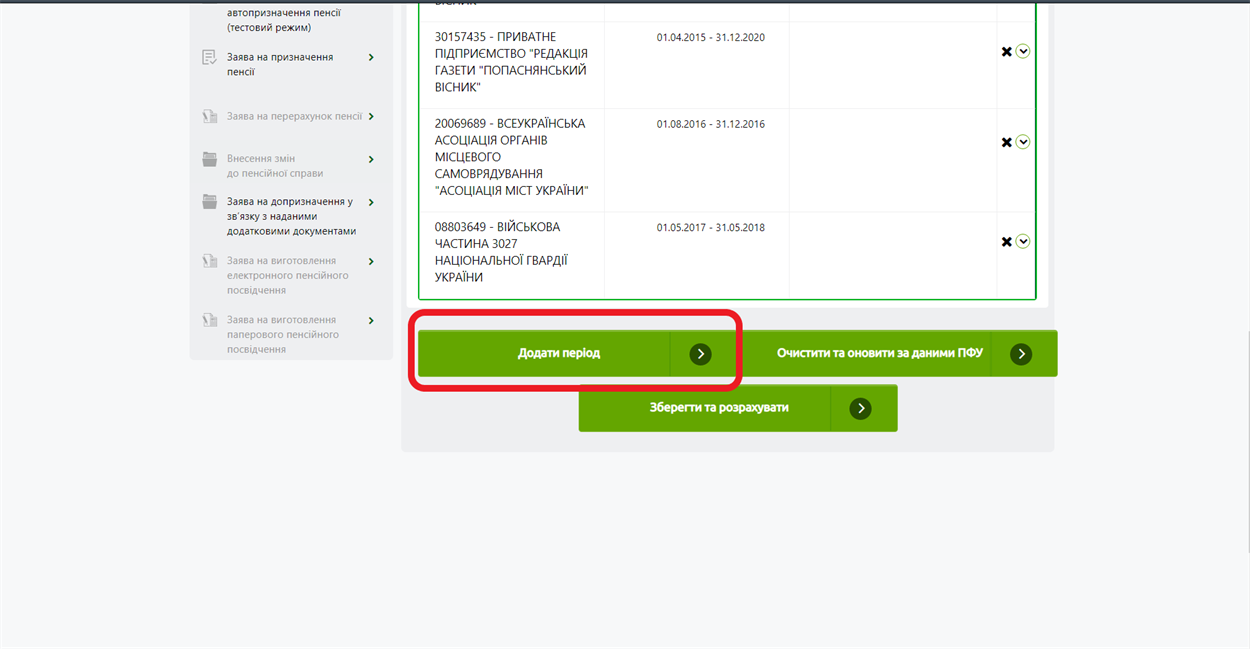Viewport: 1250px width, 649px height.
Task: Select date range 01.08.2016 - 31.12.2016
Action: coord(711,124)
